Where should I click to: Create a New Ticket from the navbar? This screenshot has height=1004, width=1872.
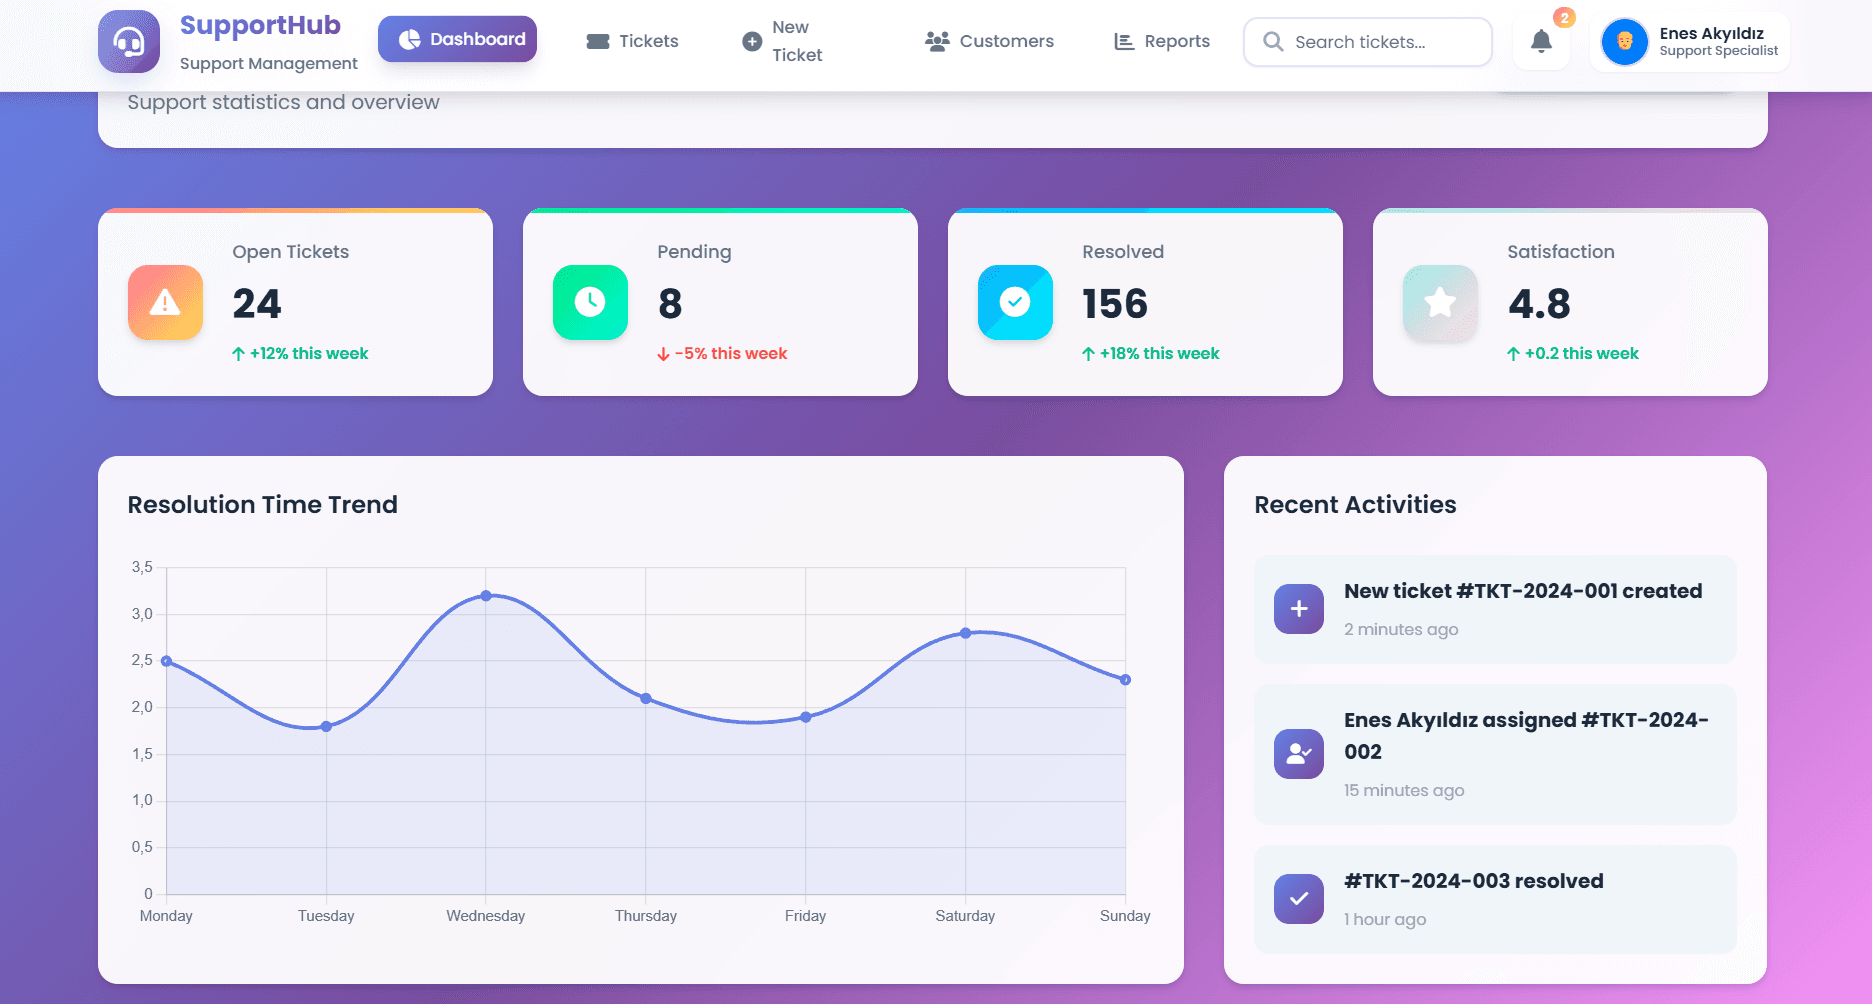[x=782, y=41]
